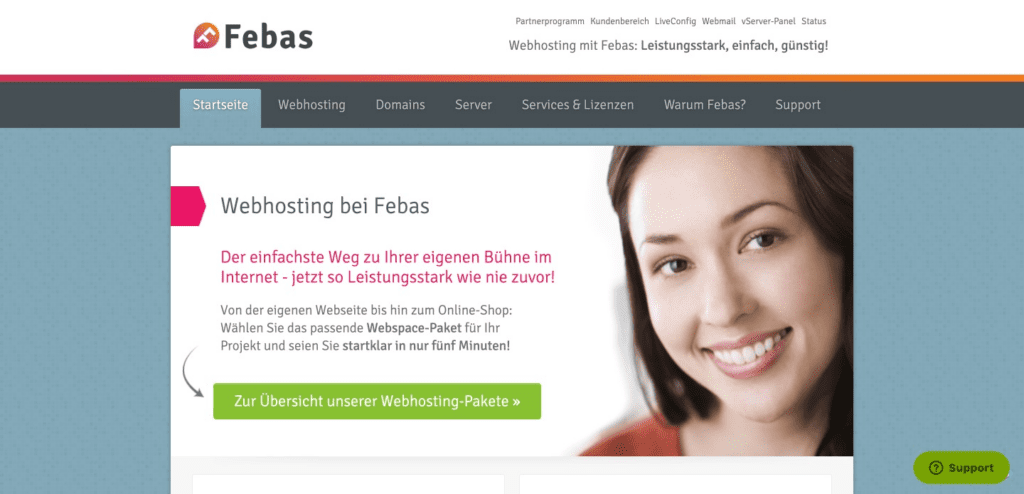The width and height of the screenshot is (1024, 494).
Task: Open the floating green Support button
Action: 961,468
